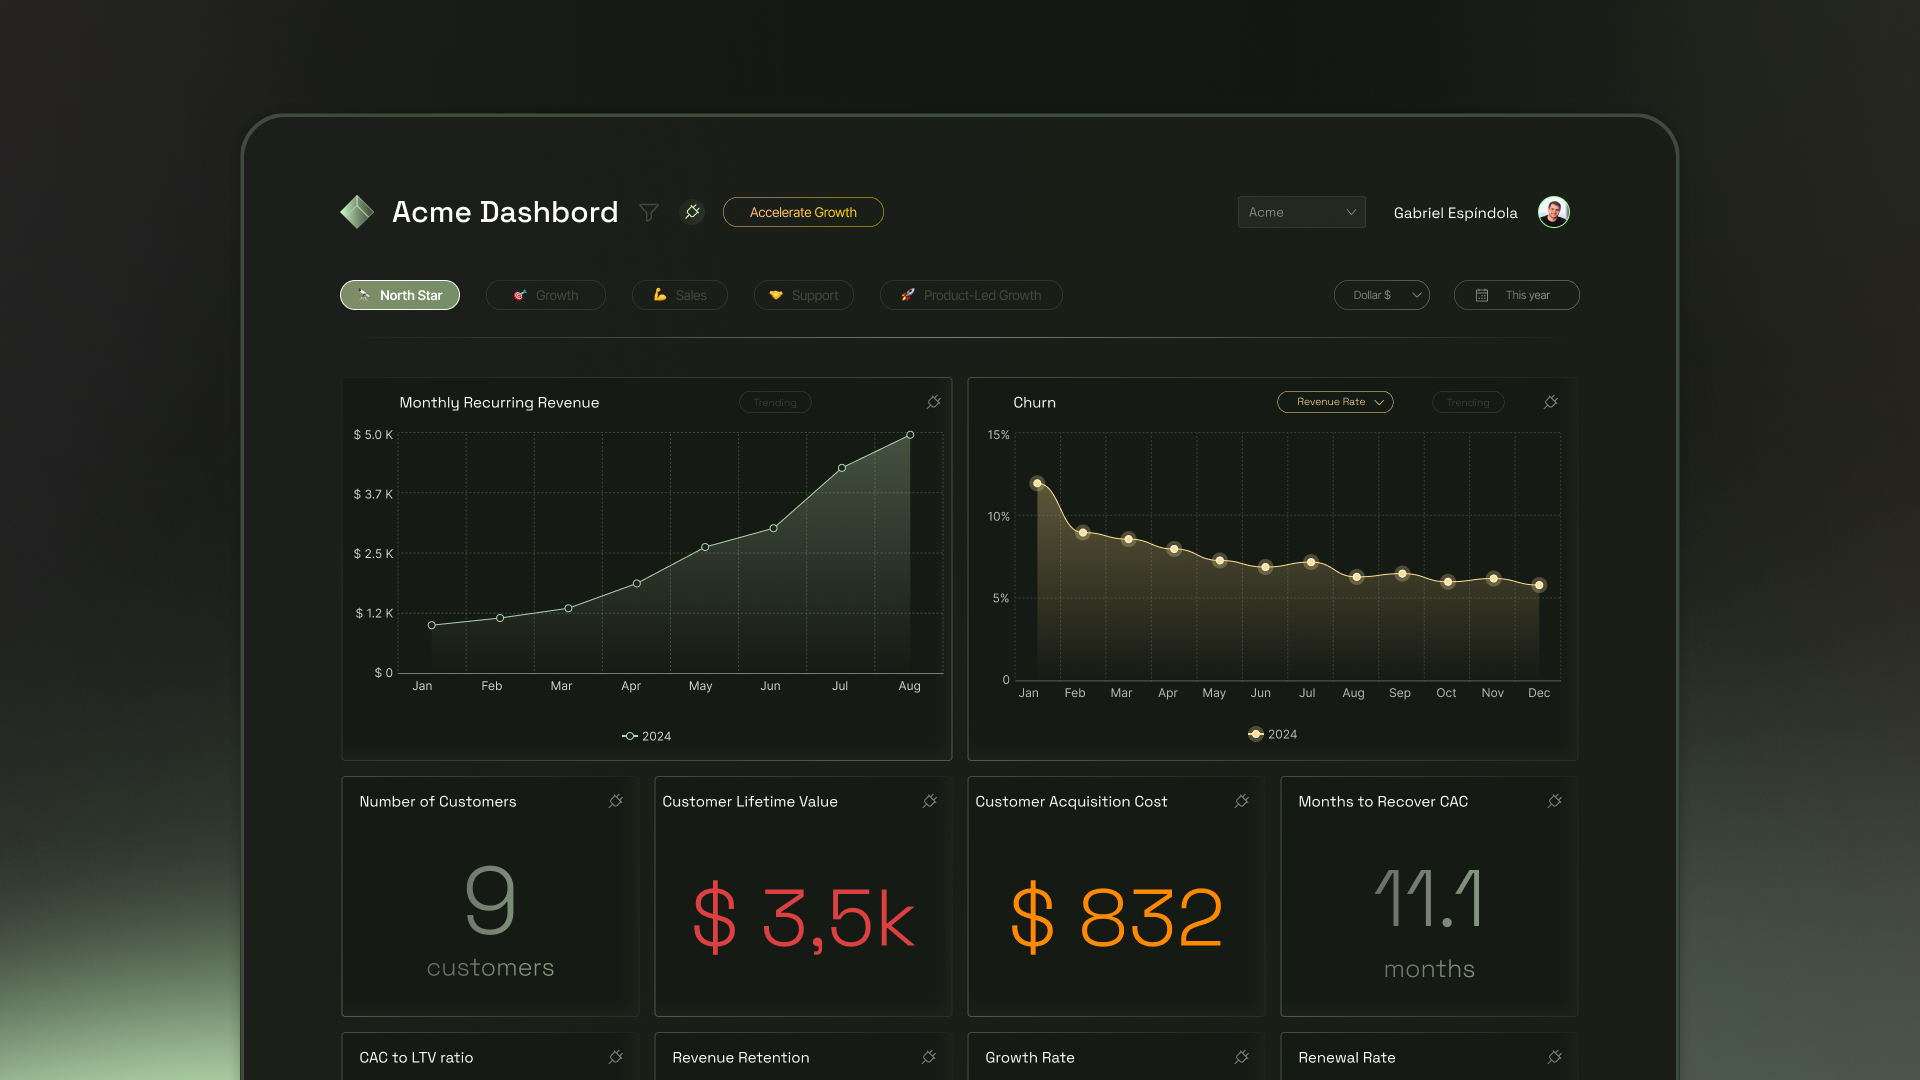Click the Accelerate Growth button
The height and width of the screenshot is (1080, 1920).
(803, 212)
